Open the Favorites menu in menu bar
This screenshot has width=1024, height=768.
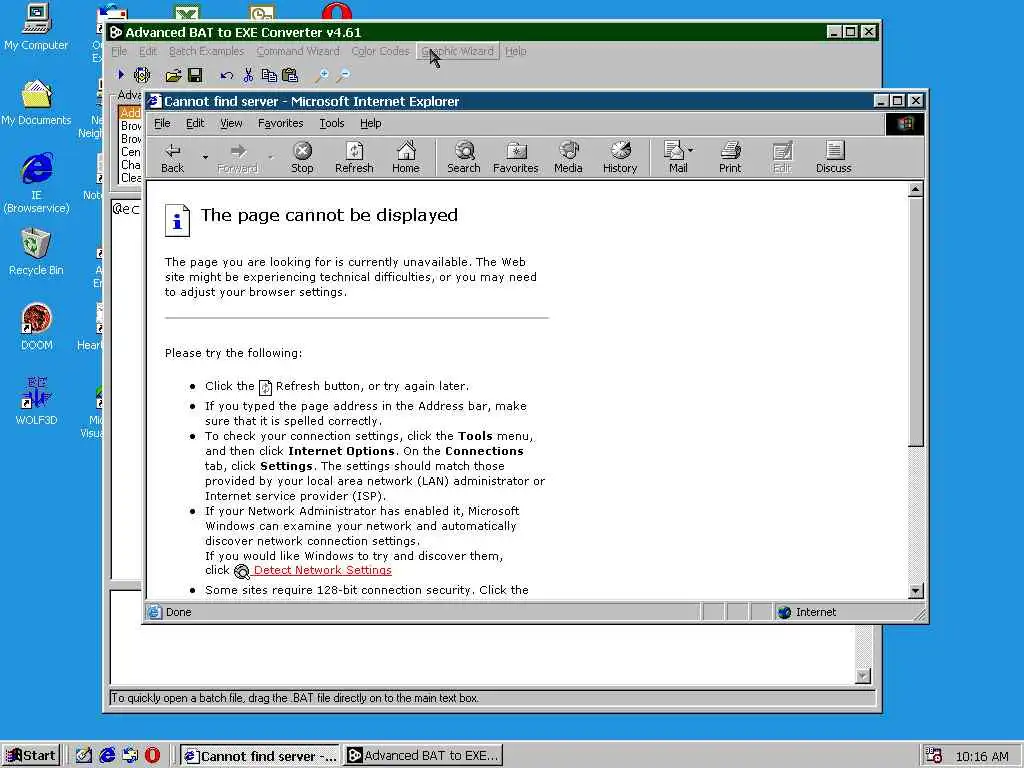click(x=281, y=123)
